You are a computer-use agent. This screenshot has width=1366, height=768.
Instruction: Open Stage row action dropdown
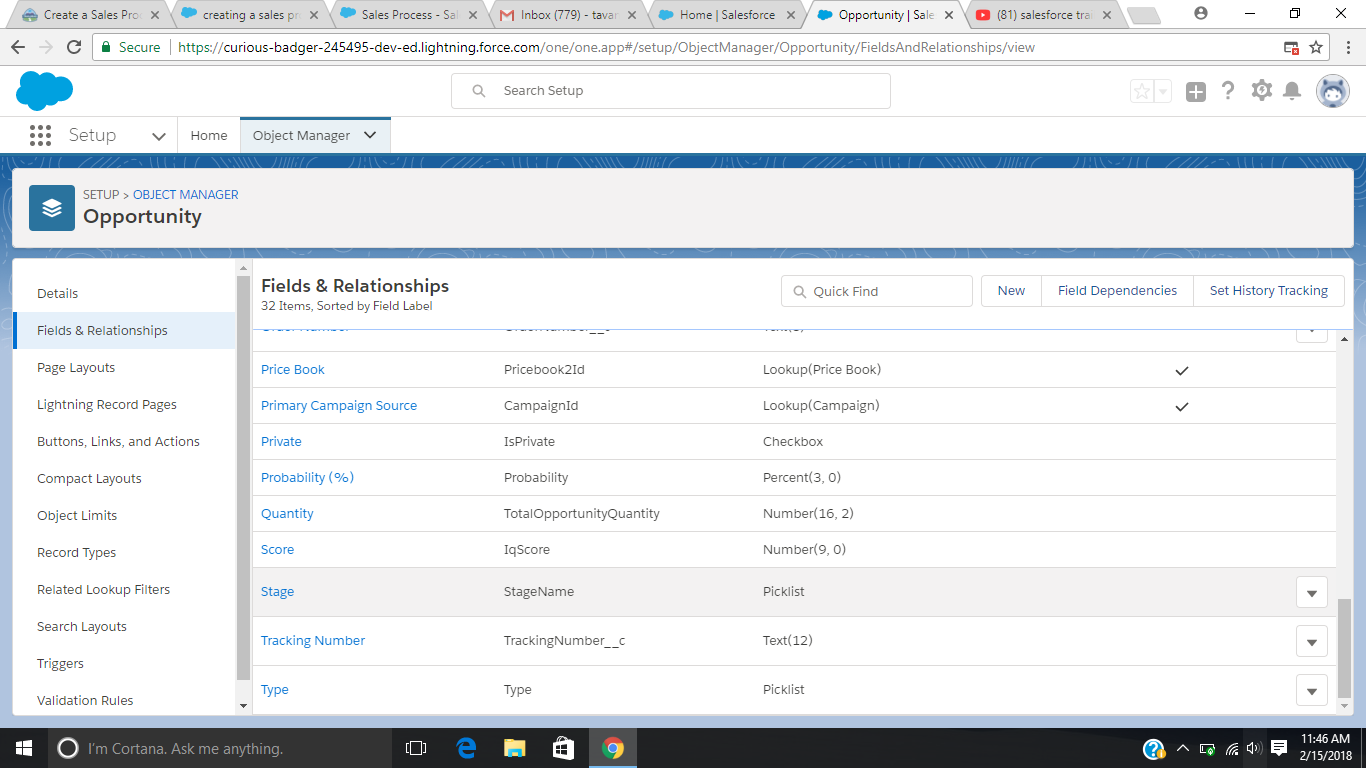[x=1312, y=592]
